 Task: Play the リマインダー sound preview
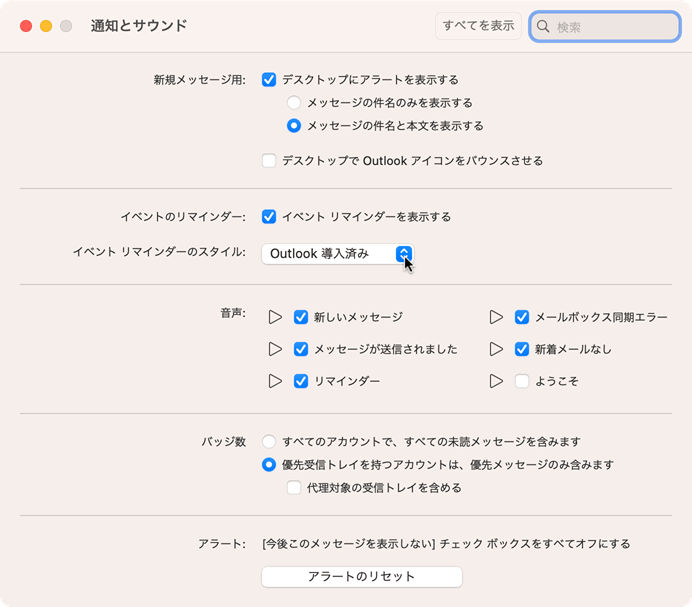(x=275, y=381)
